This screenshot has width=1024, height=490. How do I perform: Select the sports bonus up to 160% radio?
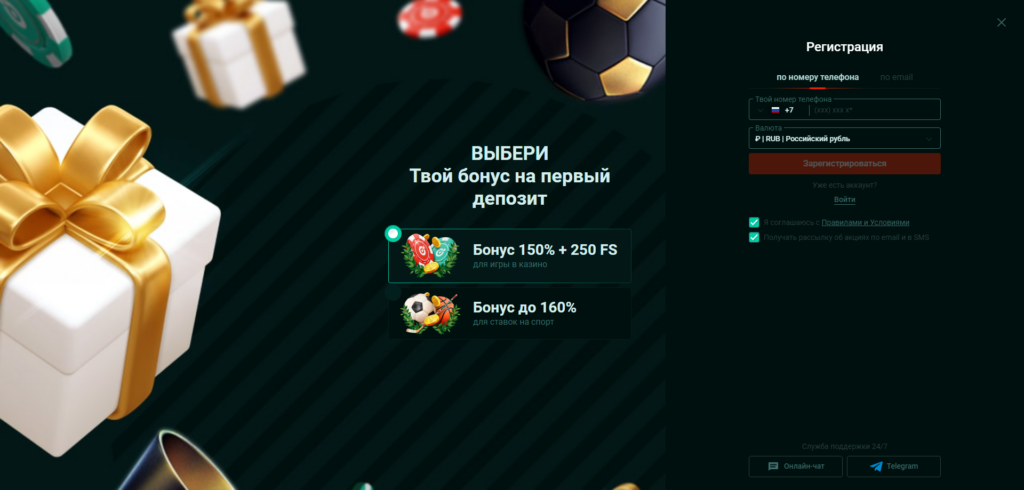pos(393,292)
